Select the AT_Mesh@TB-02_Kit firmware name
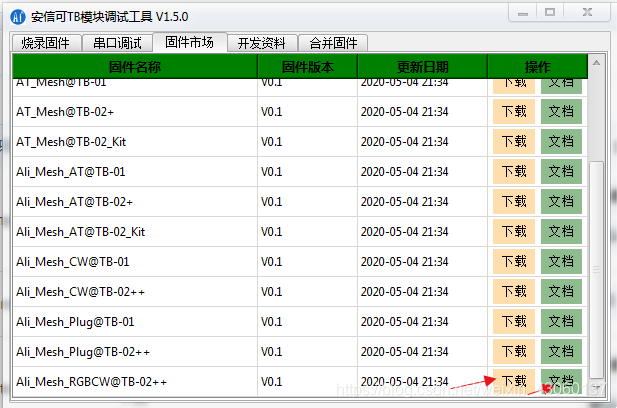617x408 pixels. [x=71, y=142]
